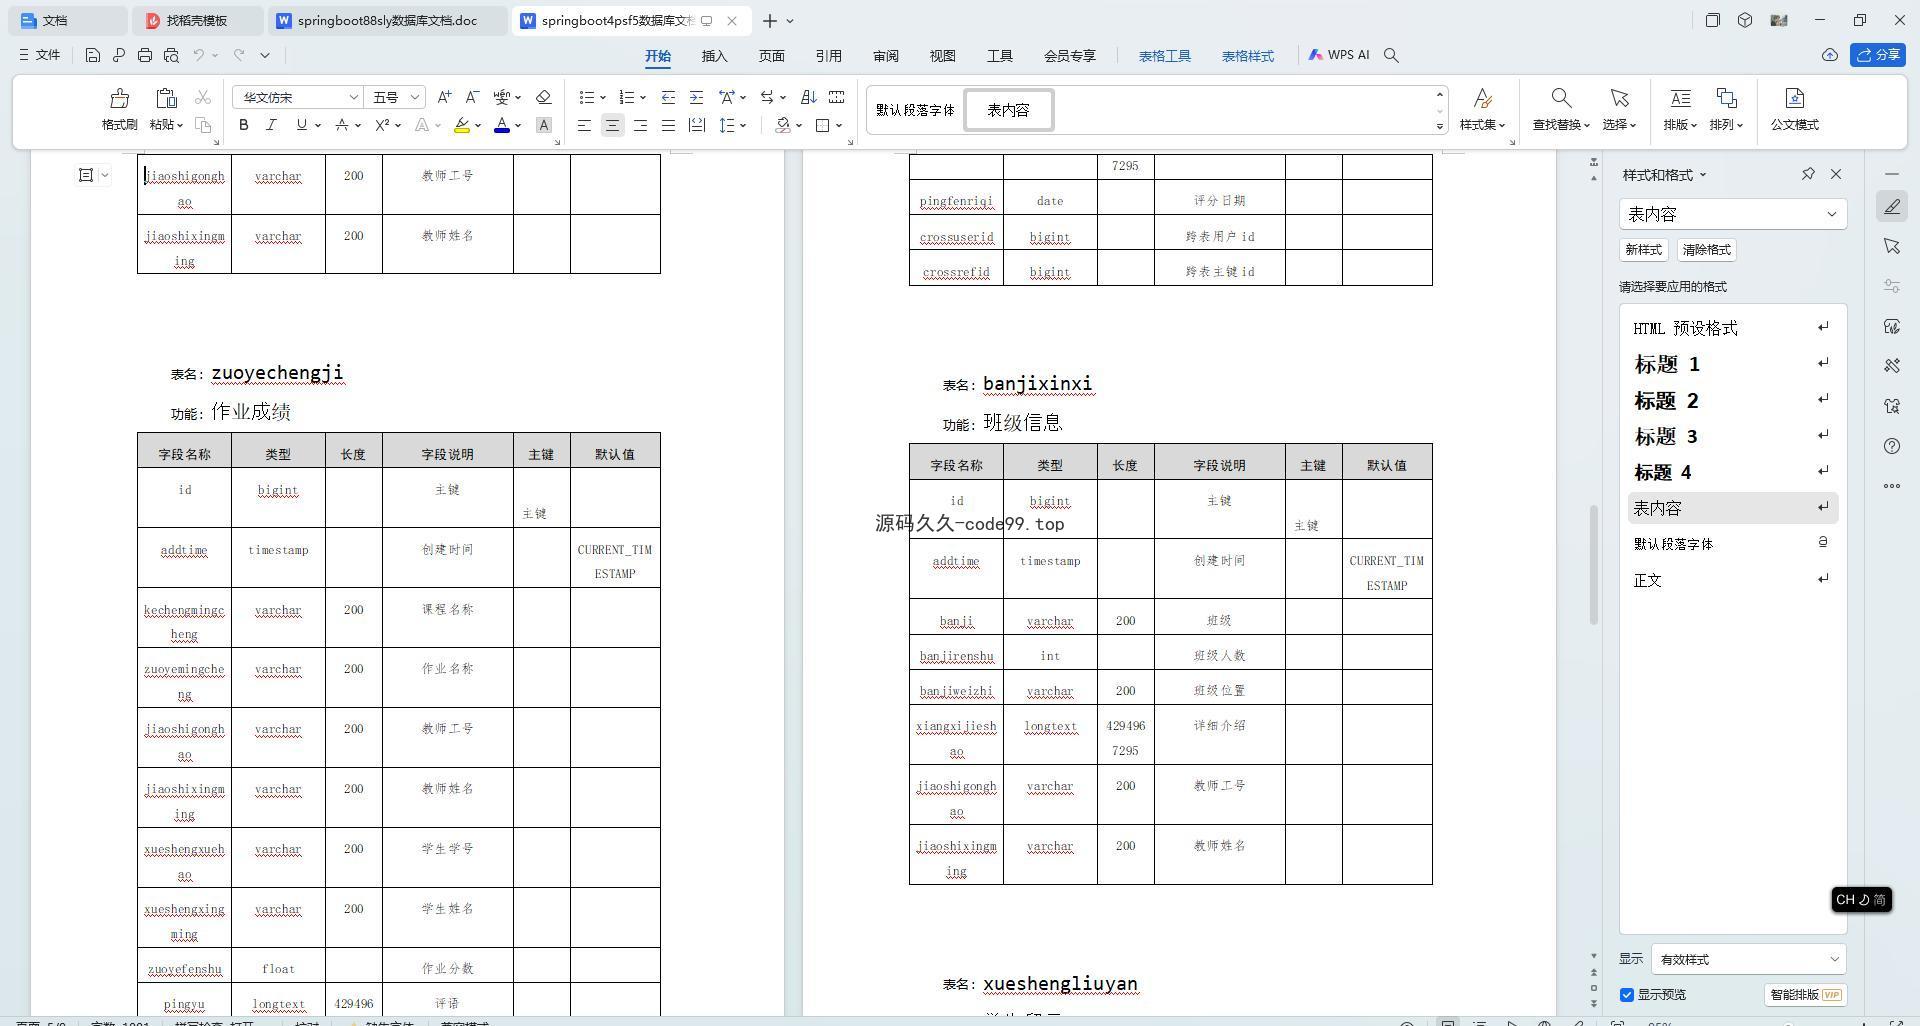This screenshot has width=1920, height=1026.
Task: Apply 标题 1 style from list
Action: pyautogui.click(x=1733, y=364)
